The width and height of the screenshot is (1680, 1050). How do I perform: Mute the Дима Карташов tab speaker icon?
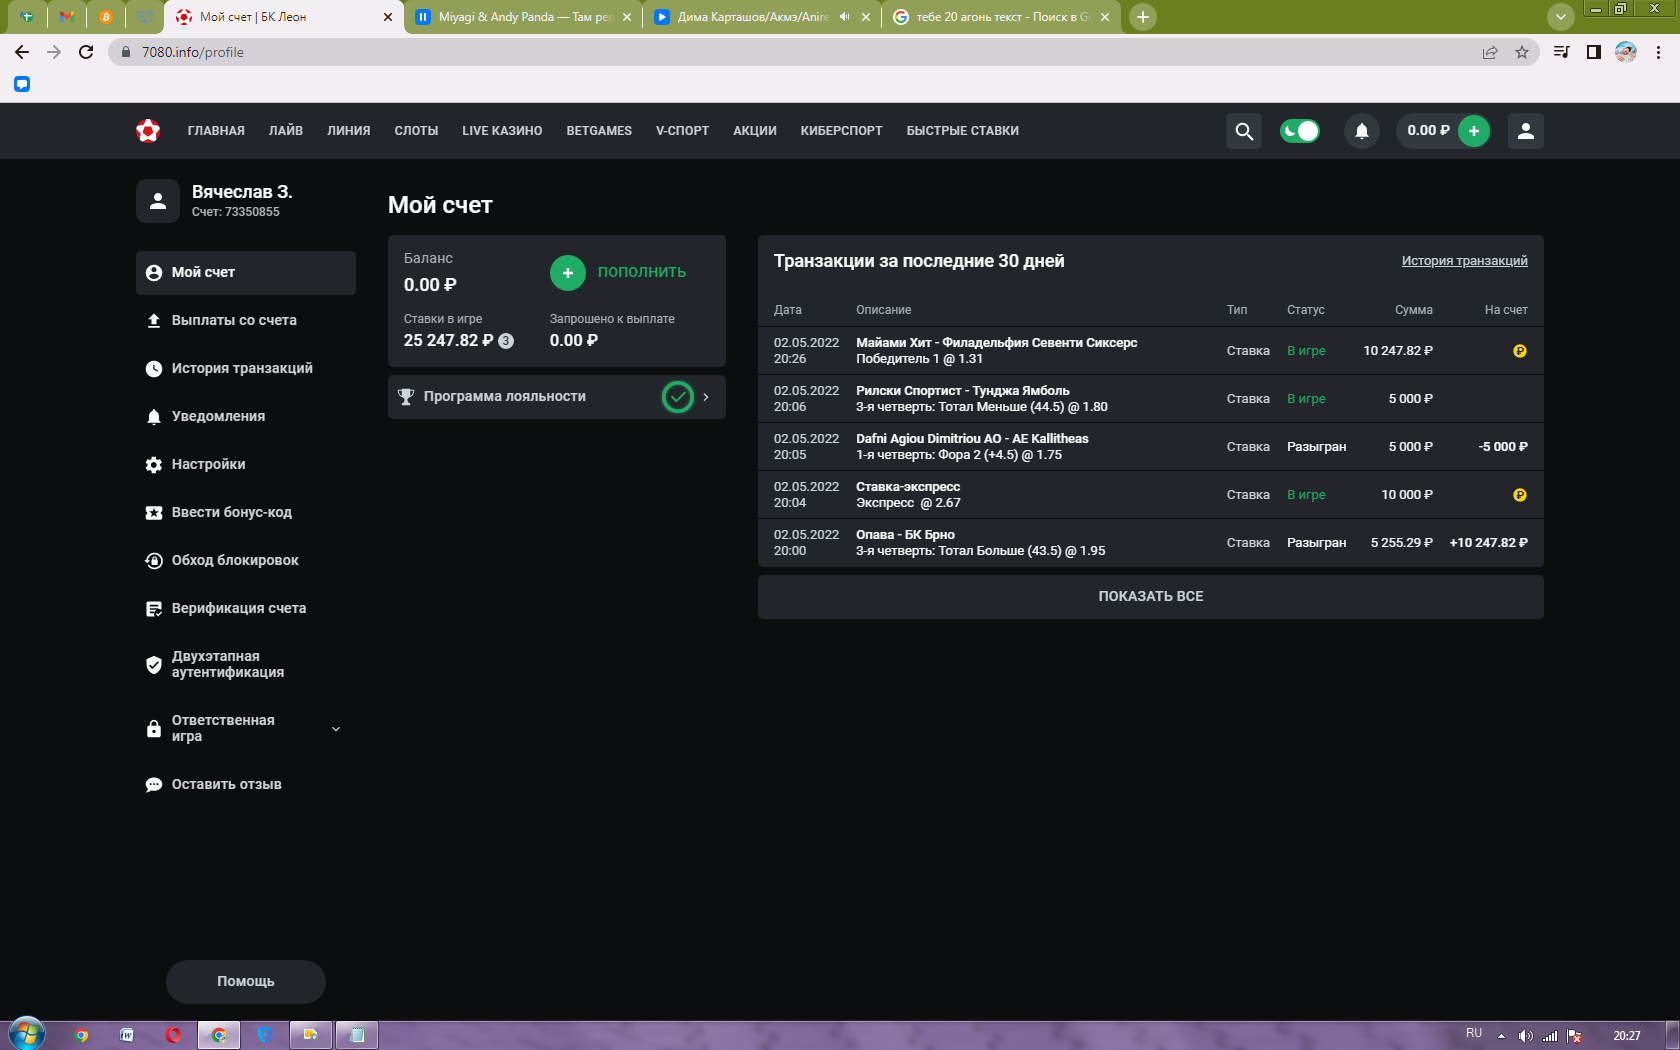tap(845, 17)
